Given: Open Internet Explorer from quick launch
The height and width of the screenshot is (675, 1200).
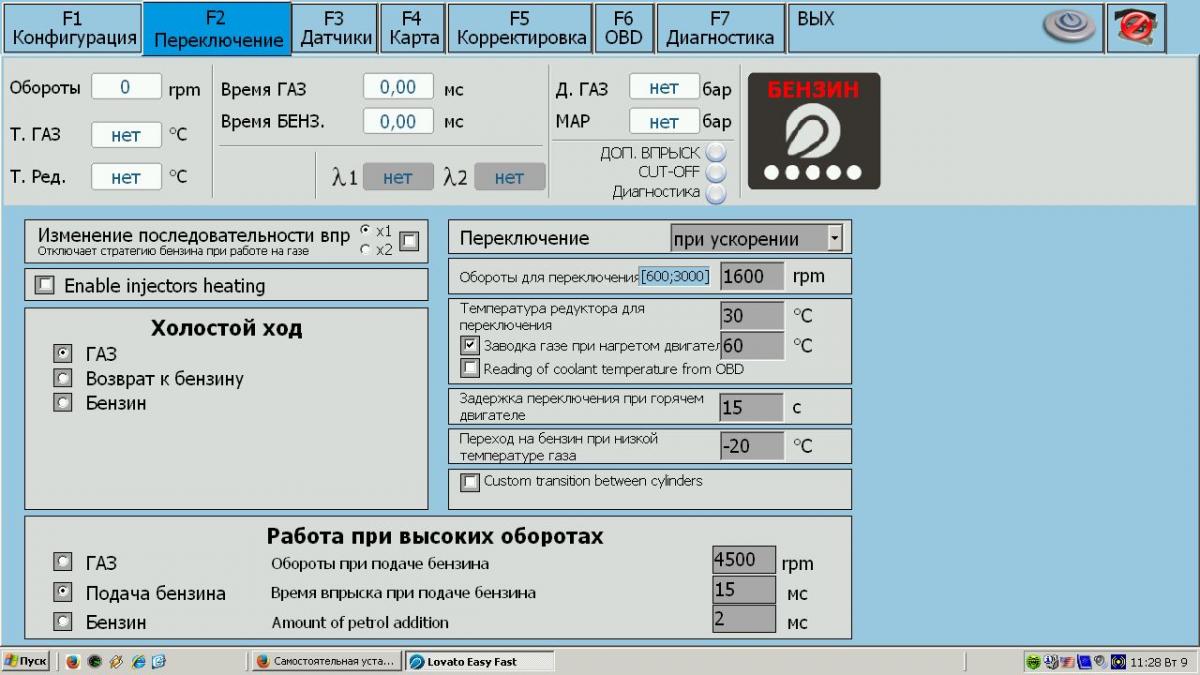Looking at the screenshot, I should click(139, 661).
